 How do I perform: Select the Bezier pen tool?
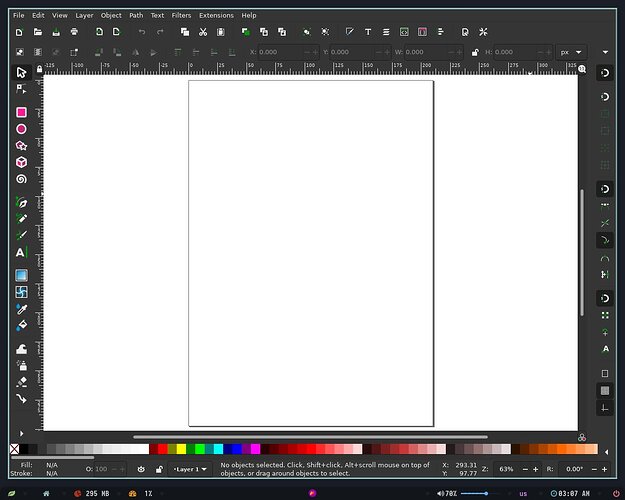22,202
